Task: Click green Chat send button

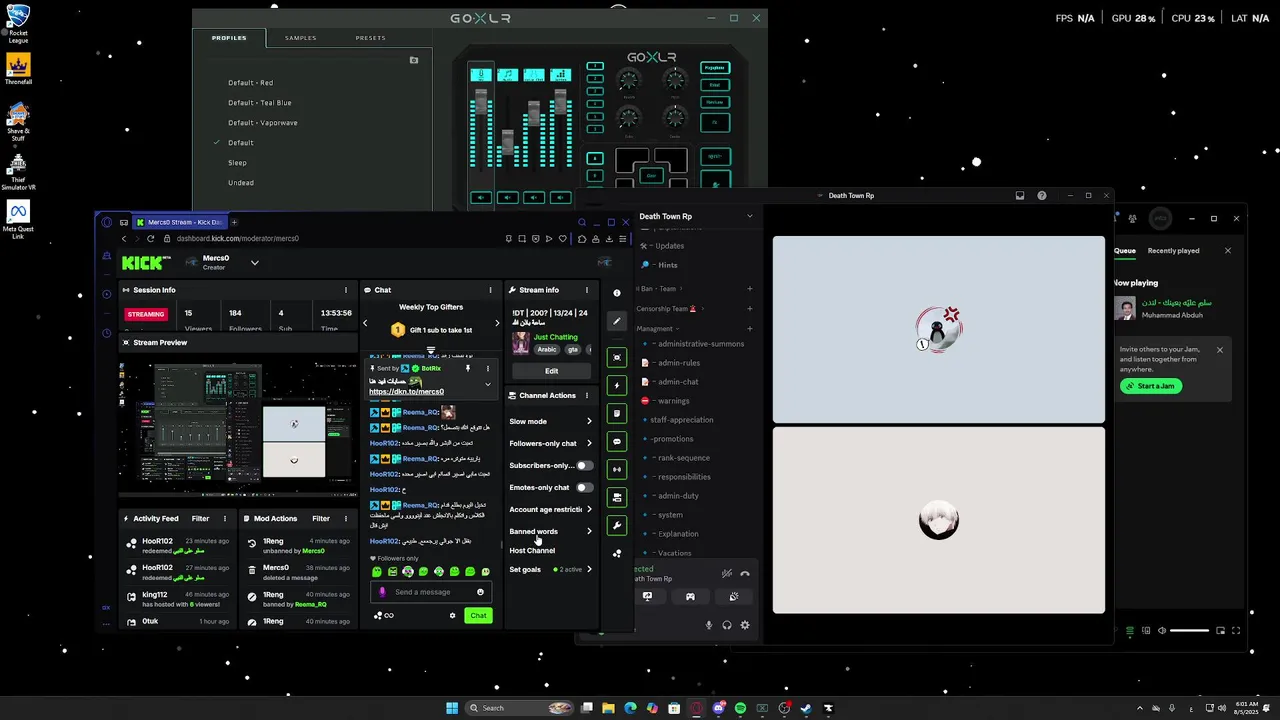Action: coord(478,615)
